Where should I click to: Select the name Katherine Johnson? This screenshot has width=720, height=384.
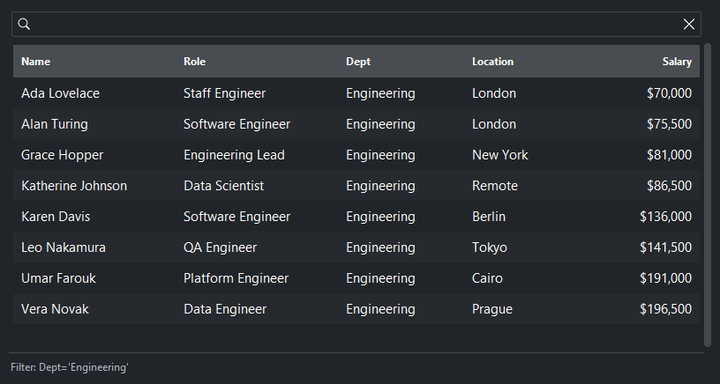[x=74, y=186]
